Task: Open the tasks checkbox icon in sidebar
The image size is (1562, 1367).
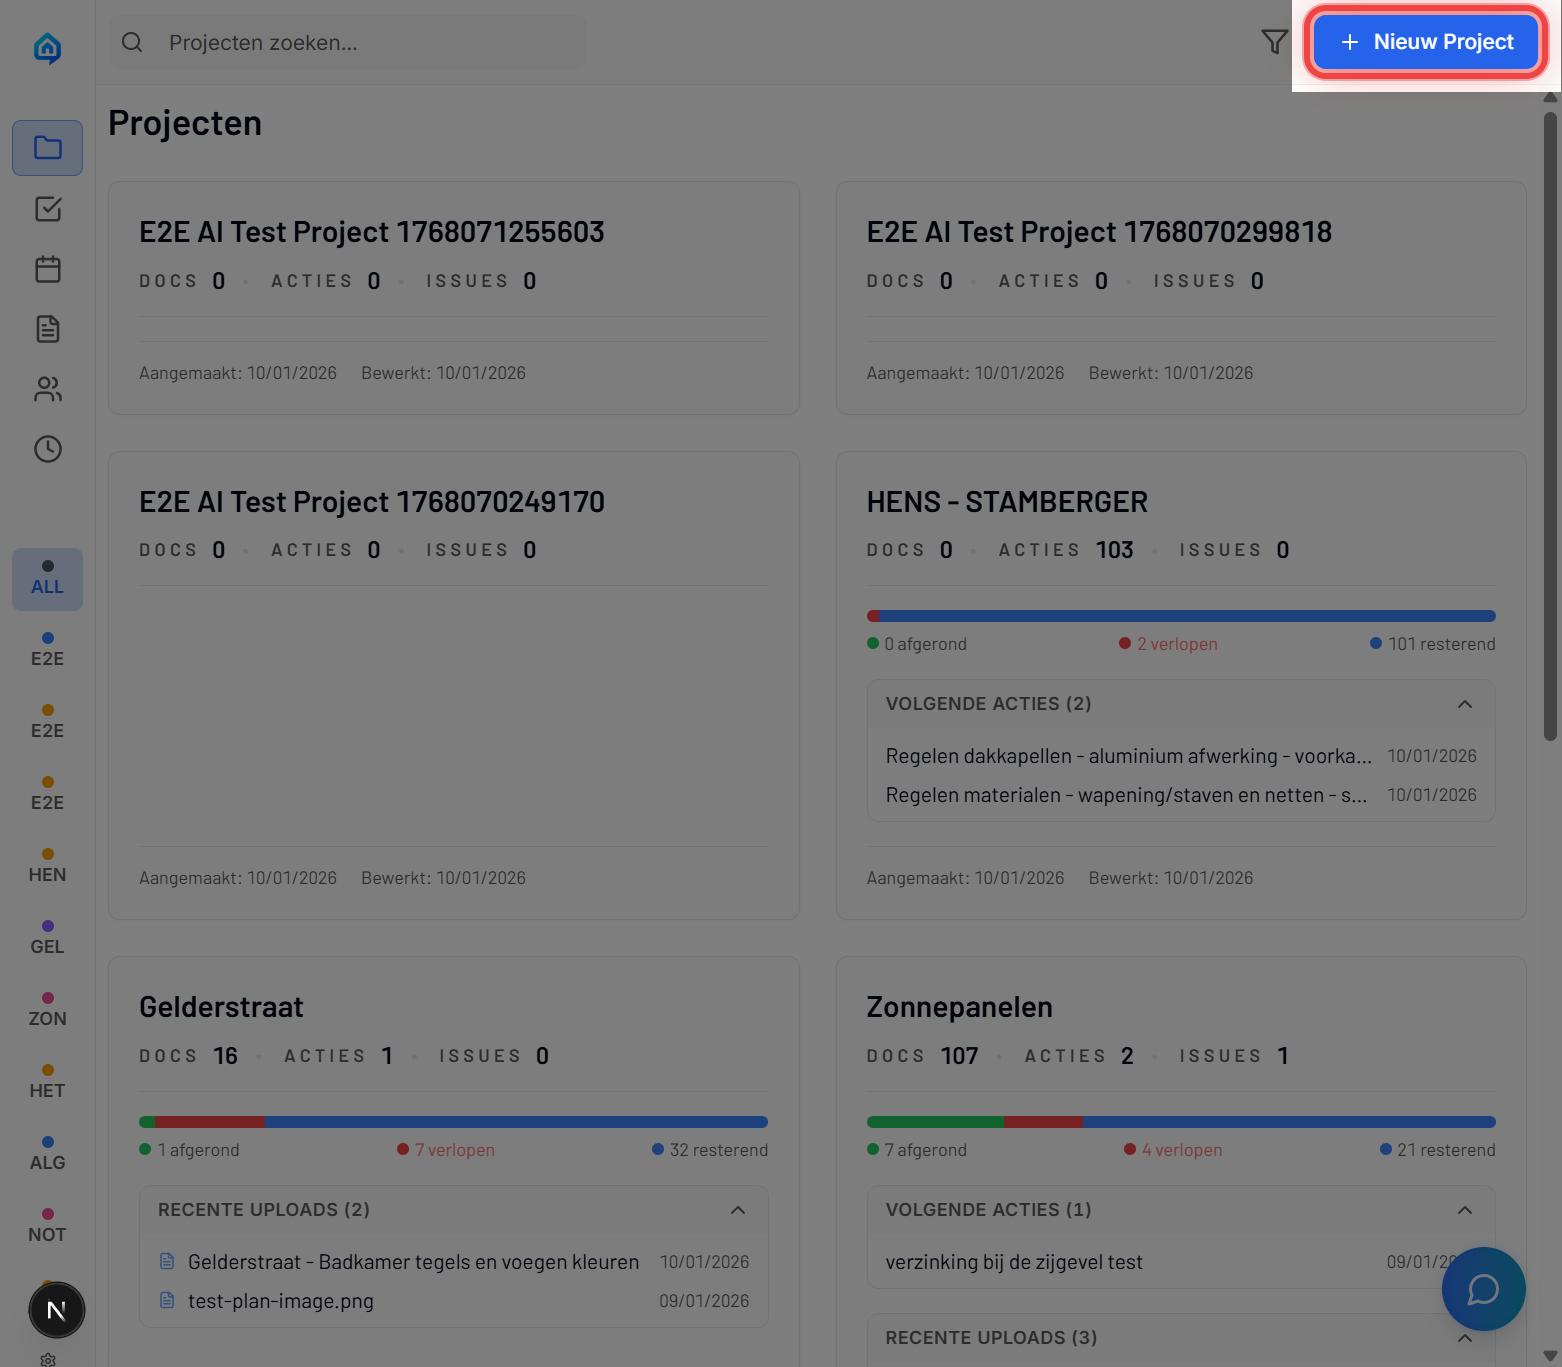Action: pos(47,208)
